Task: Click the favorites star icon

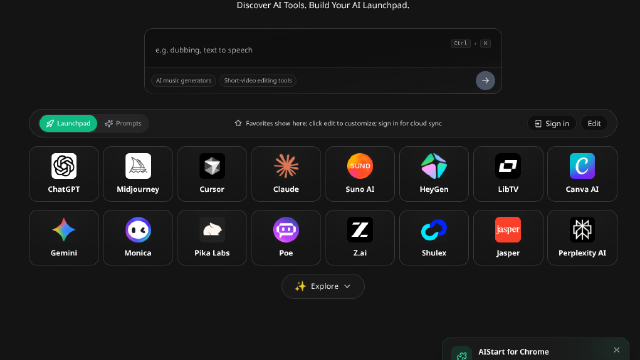Action: tap(238, 123)
